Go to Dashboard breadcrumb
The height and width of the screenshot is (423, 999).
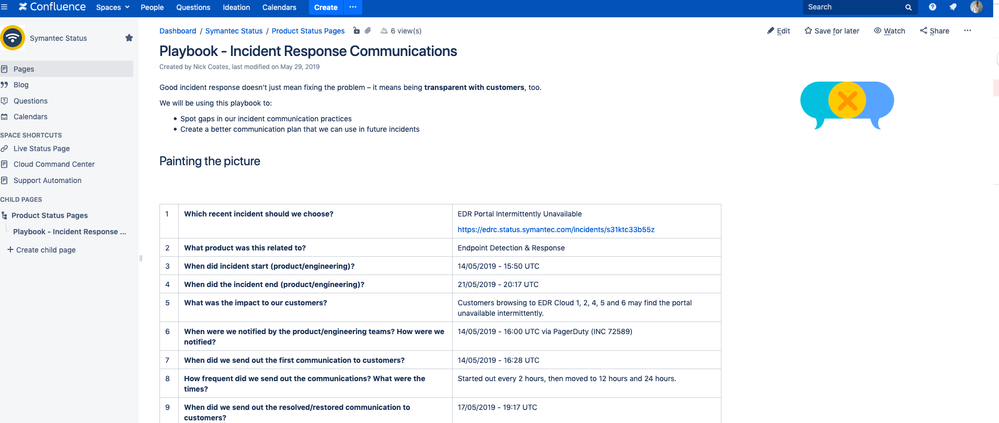click(x=178, y=31)
